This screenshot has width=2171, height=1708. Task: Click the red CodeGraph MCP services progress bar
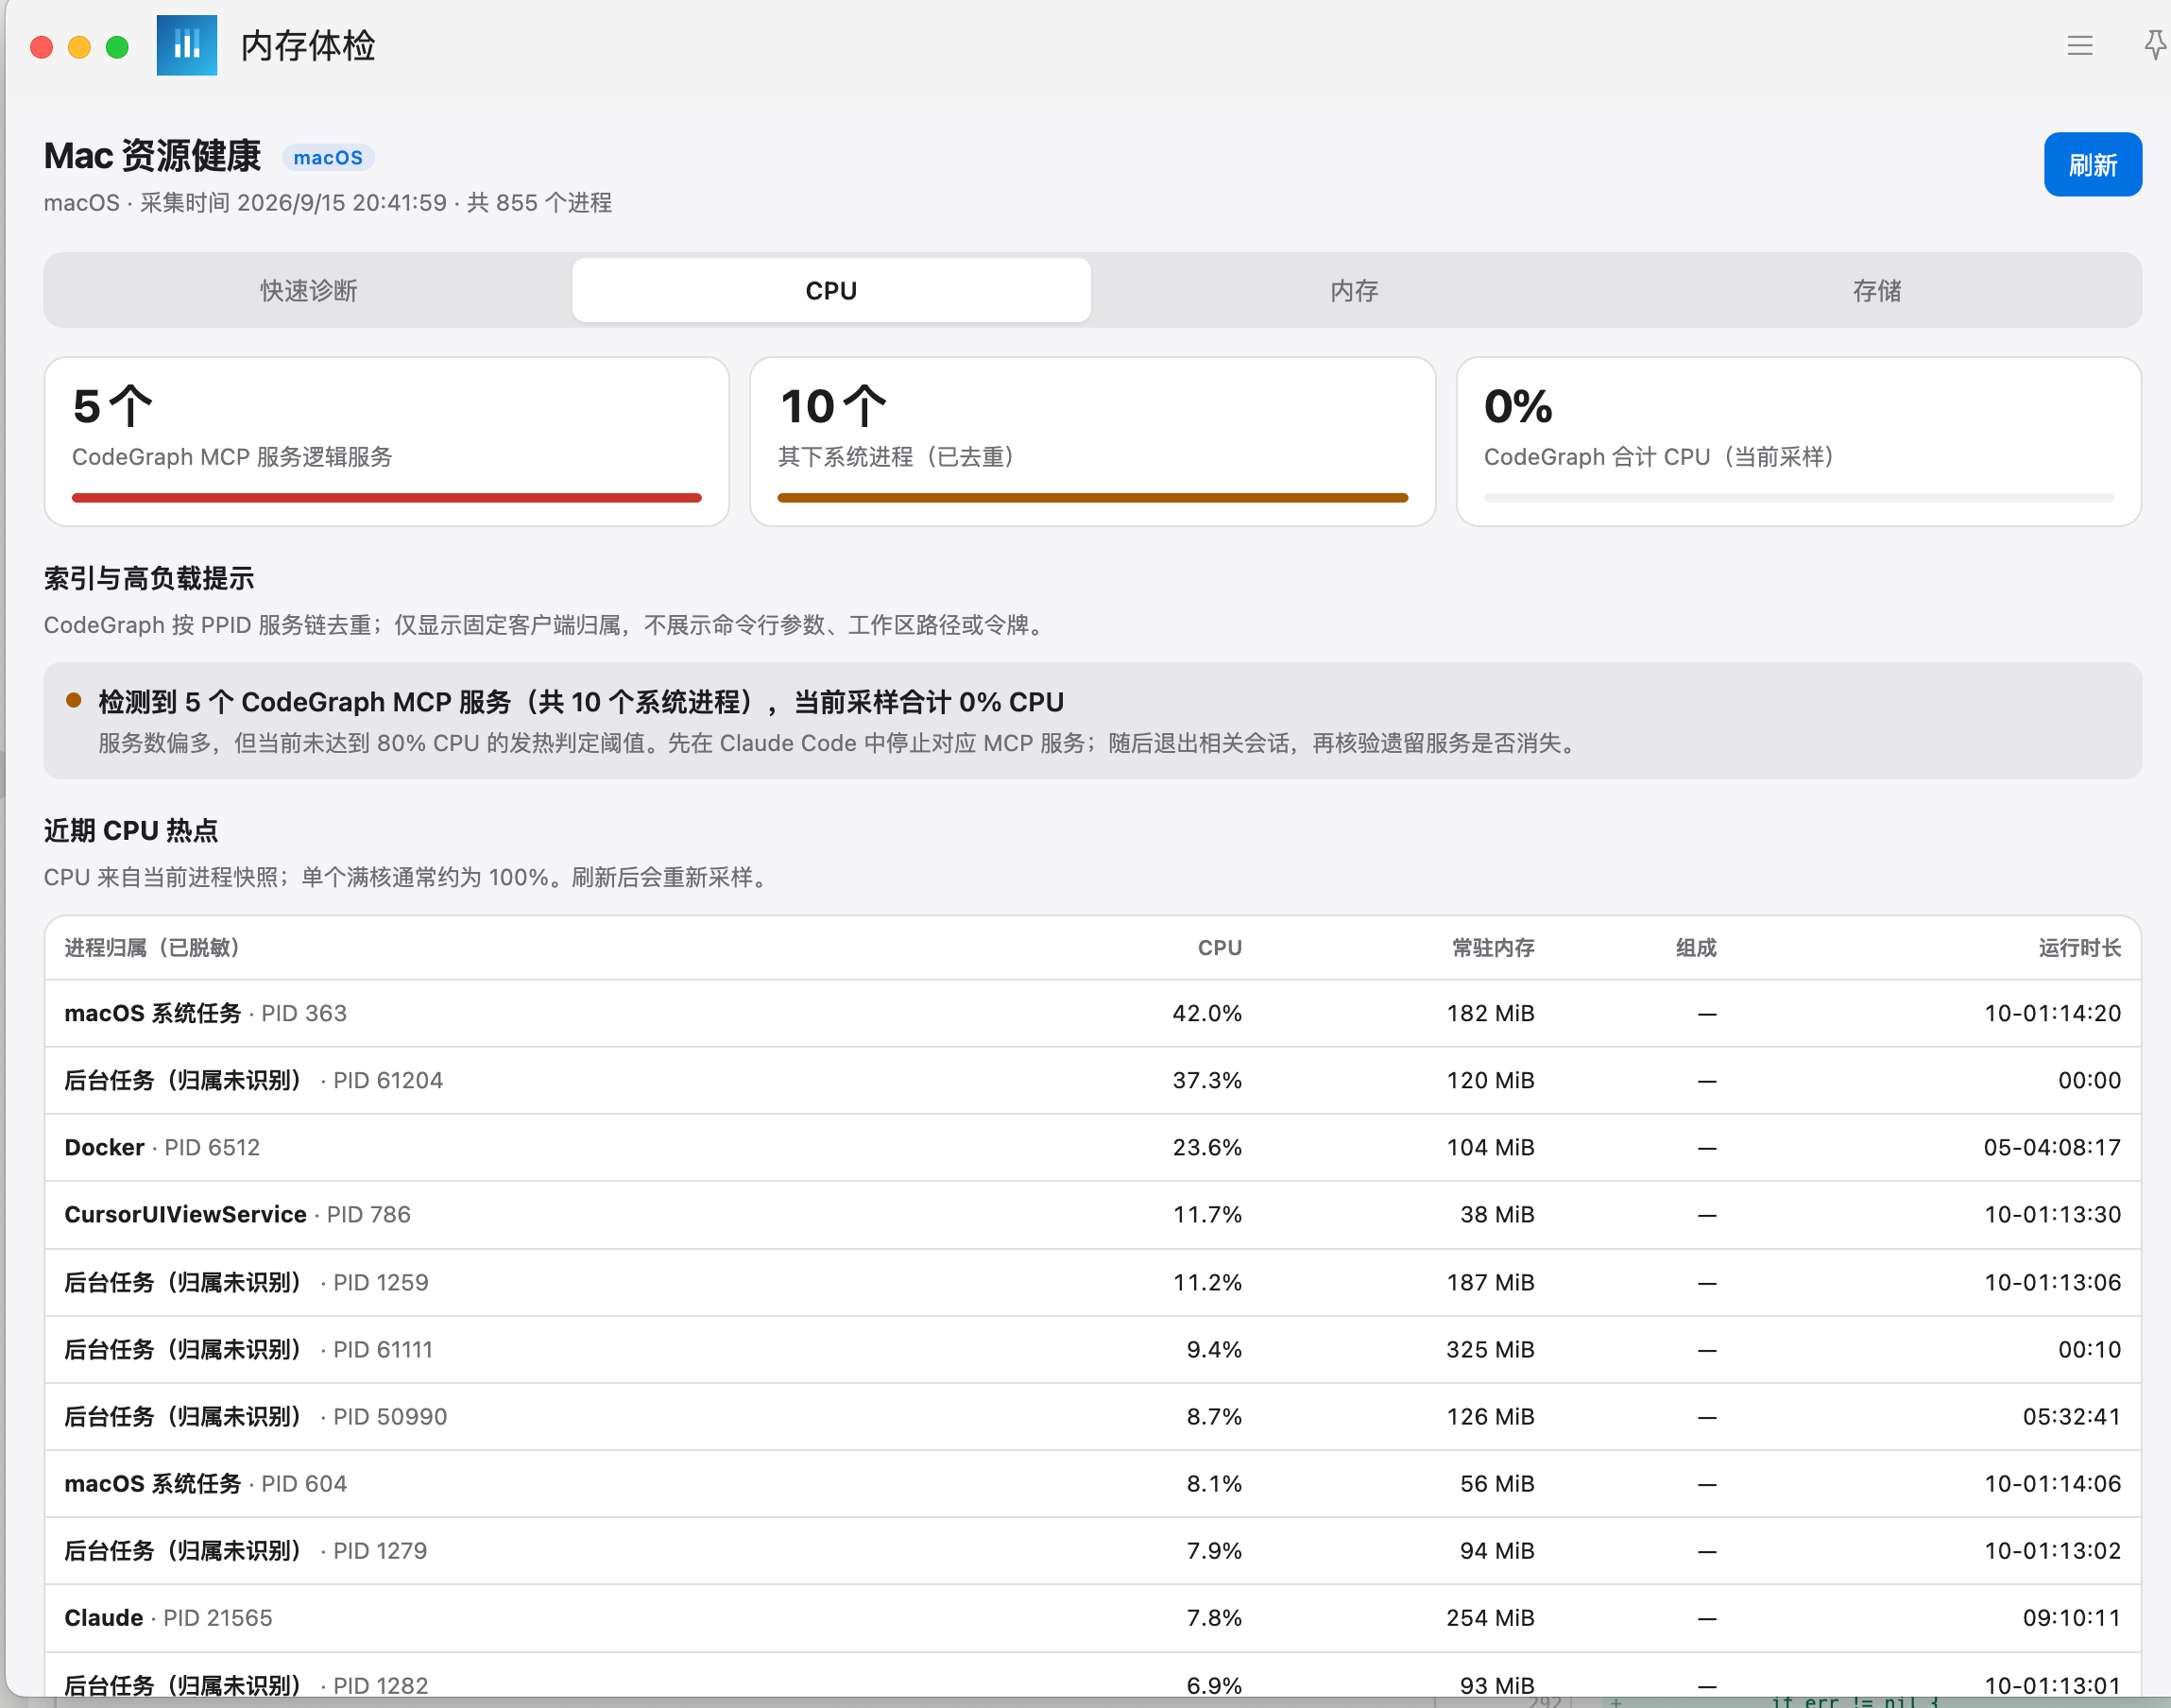(386, 497)
